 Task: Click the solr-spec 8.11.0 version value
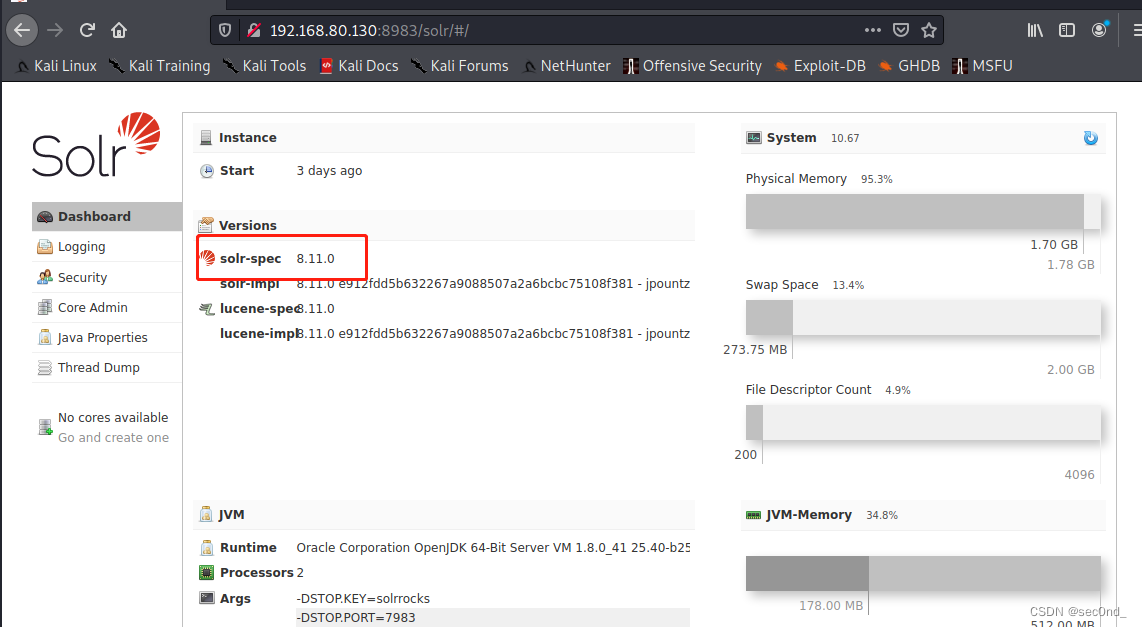[x=315, y=259]
